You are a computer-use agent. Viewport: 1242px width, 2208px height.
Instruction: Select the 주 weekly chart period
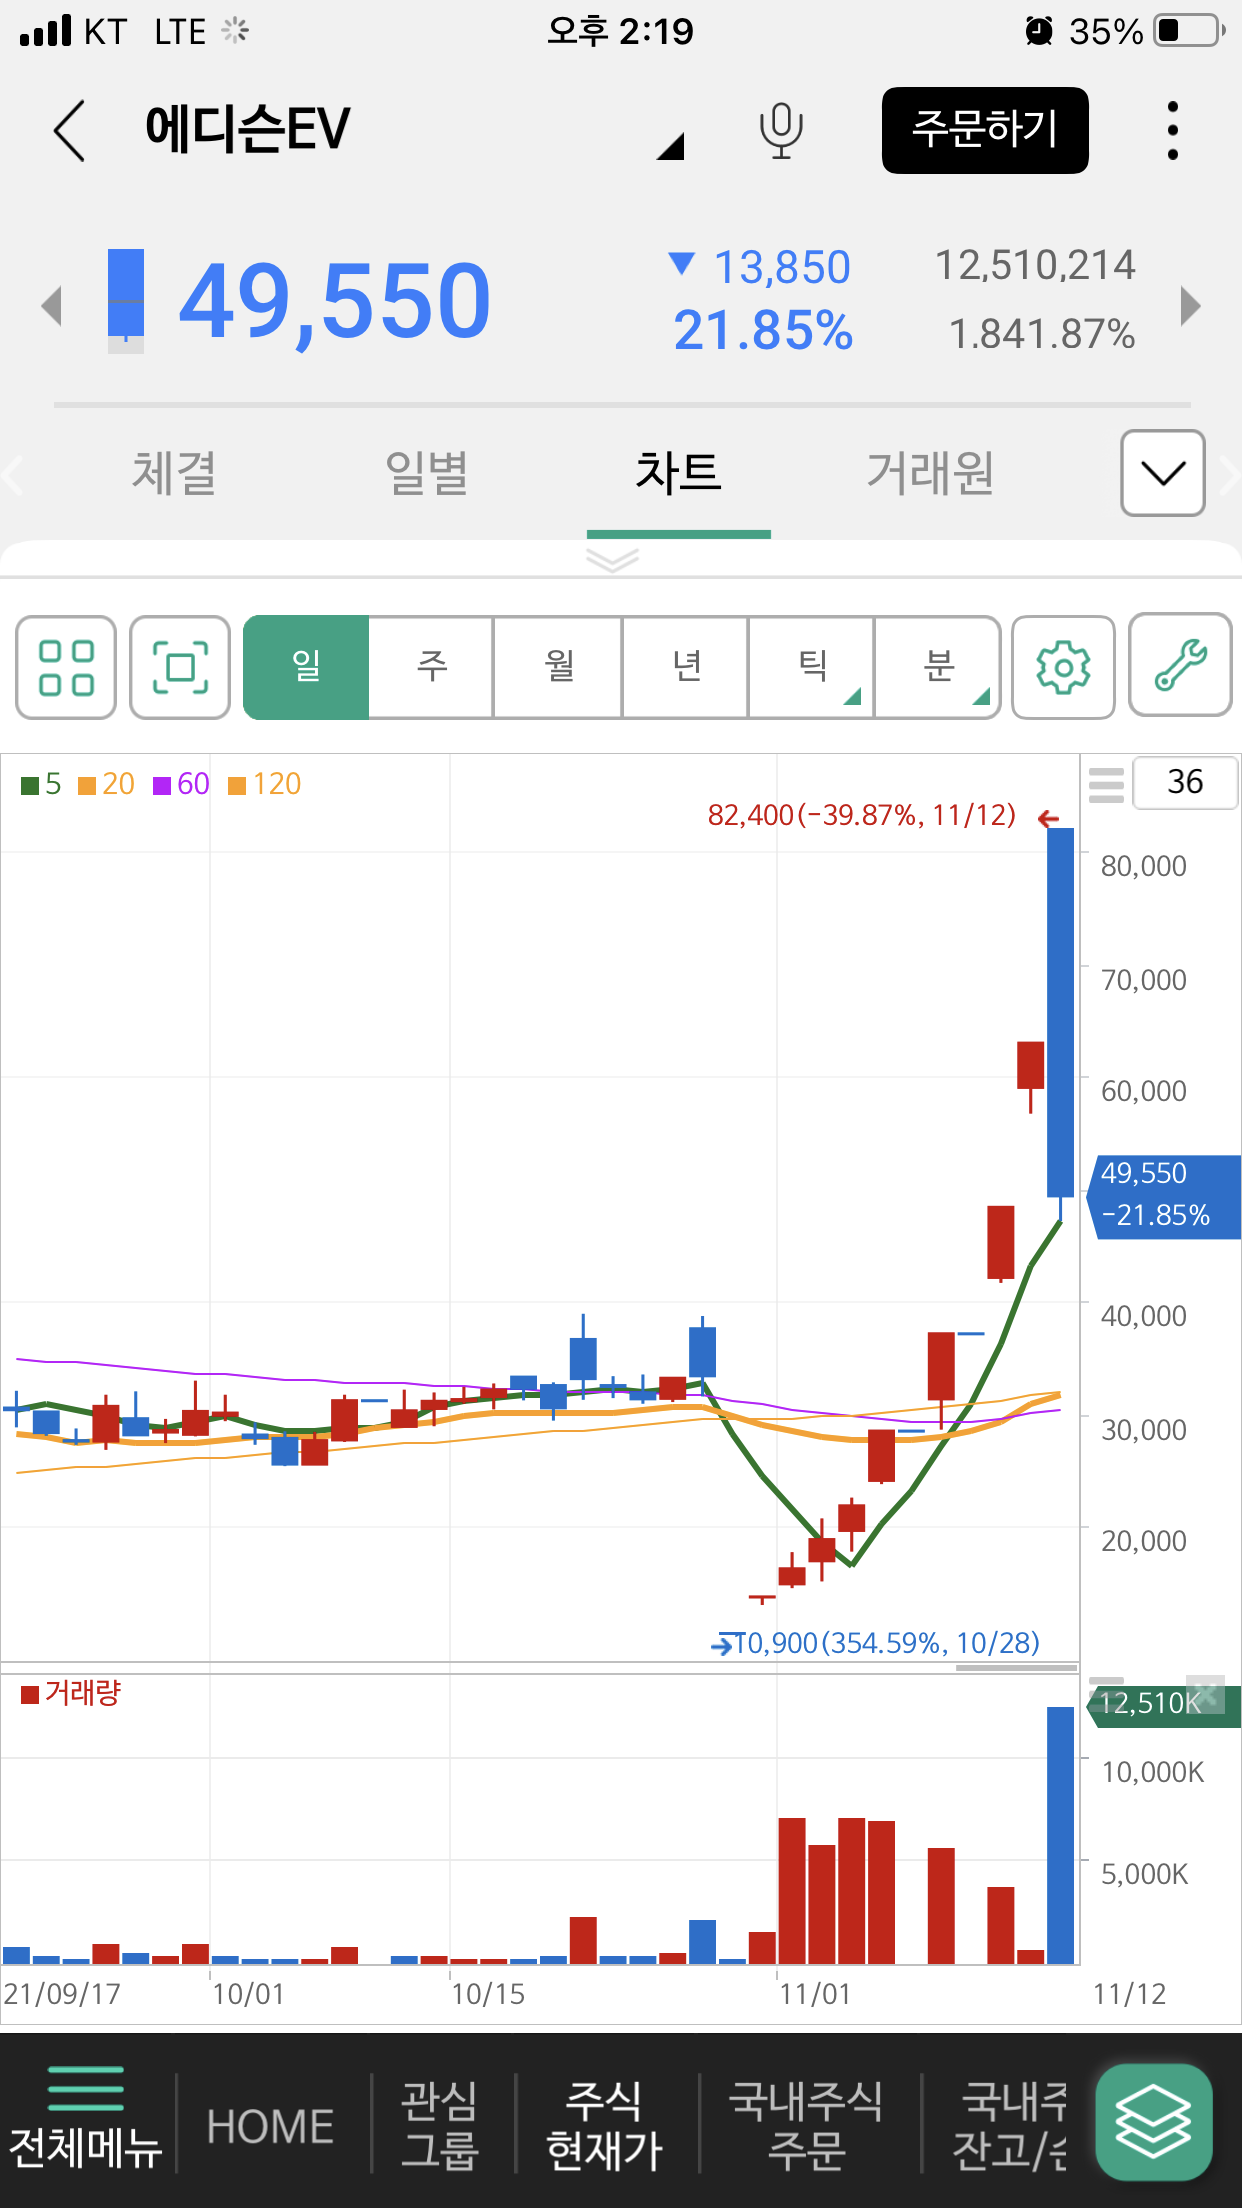[x=431, y=667]
